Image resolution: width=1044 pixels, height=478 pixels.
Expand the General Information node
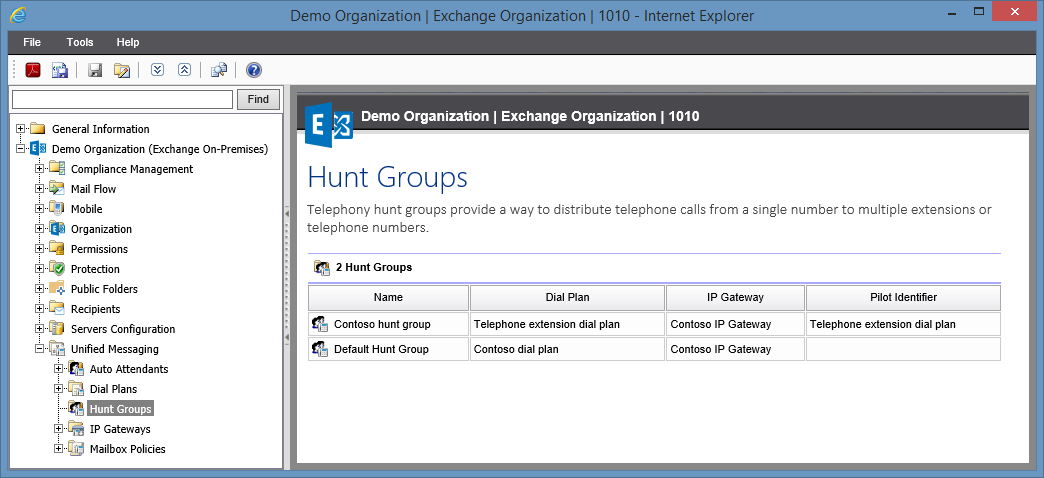click(x=21, y=128)
